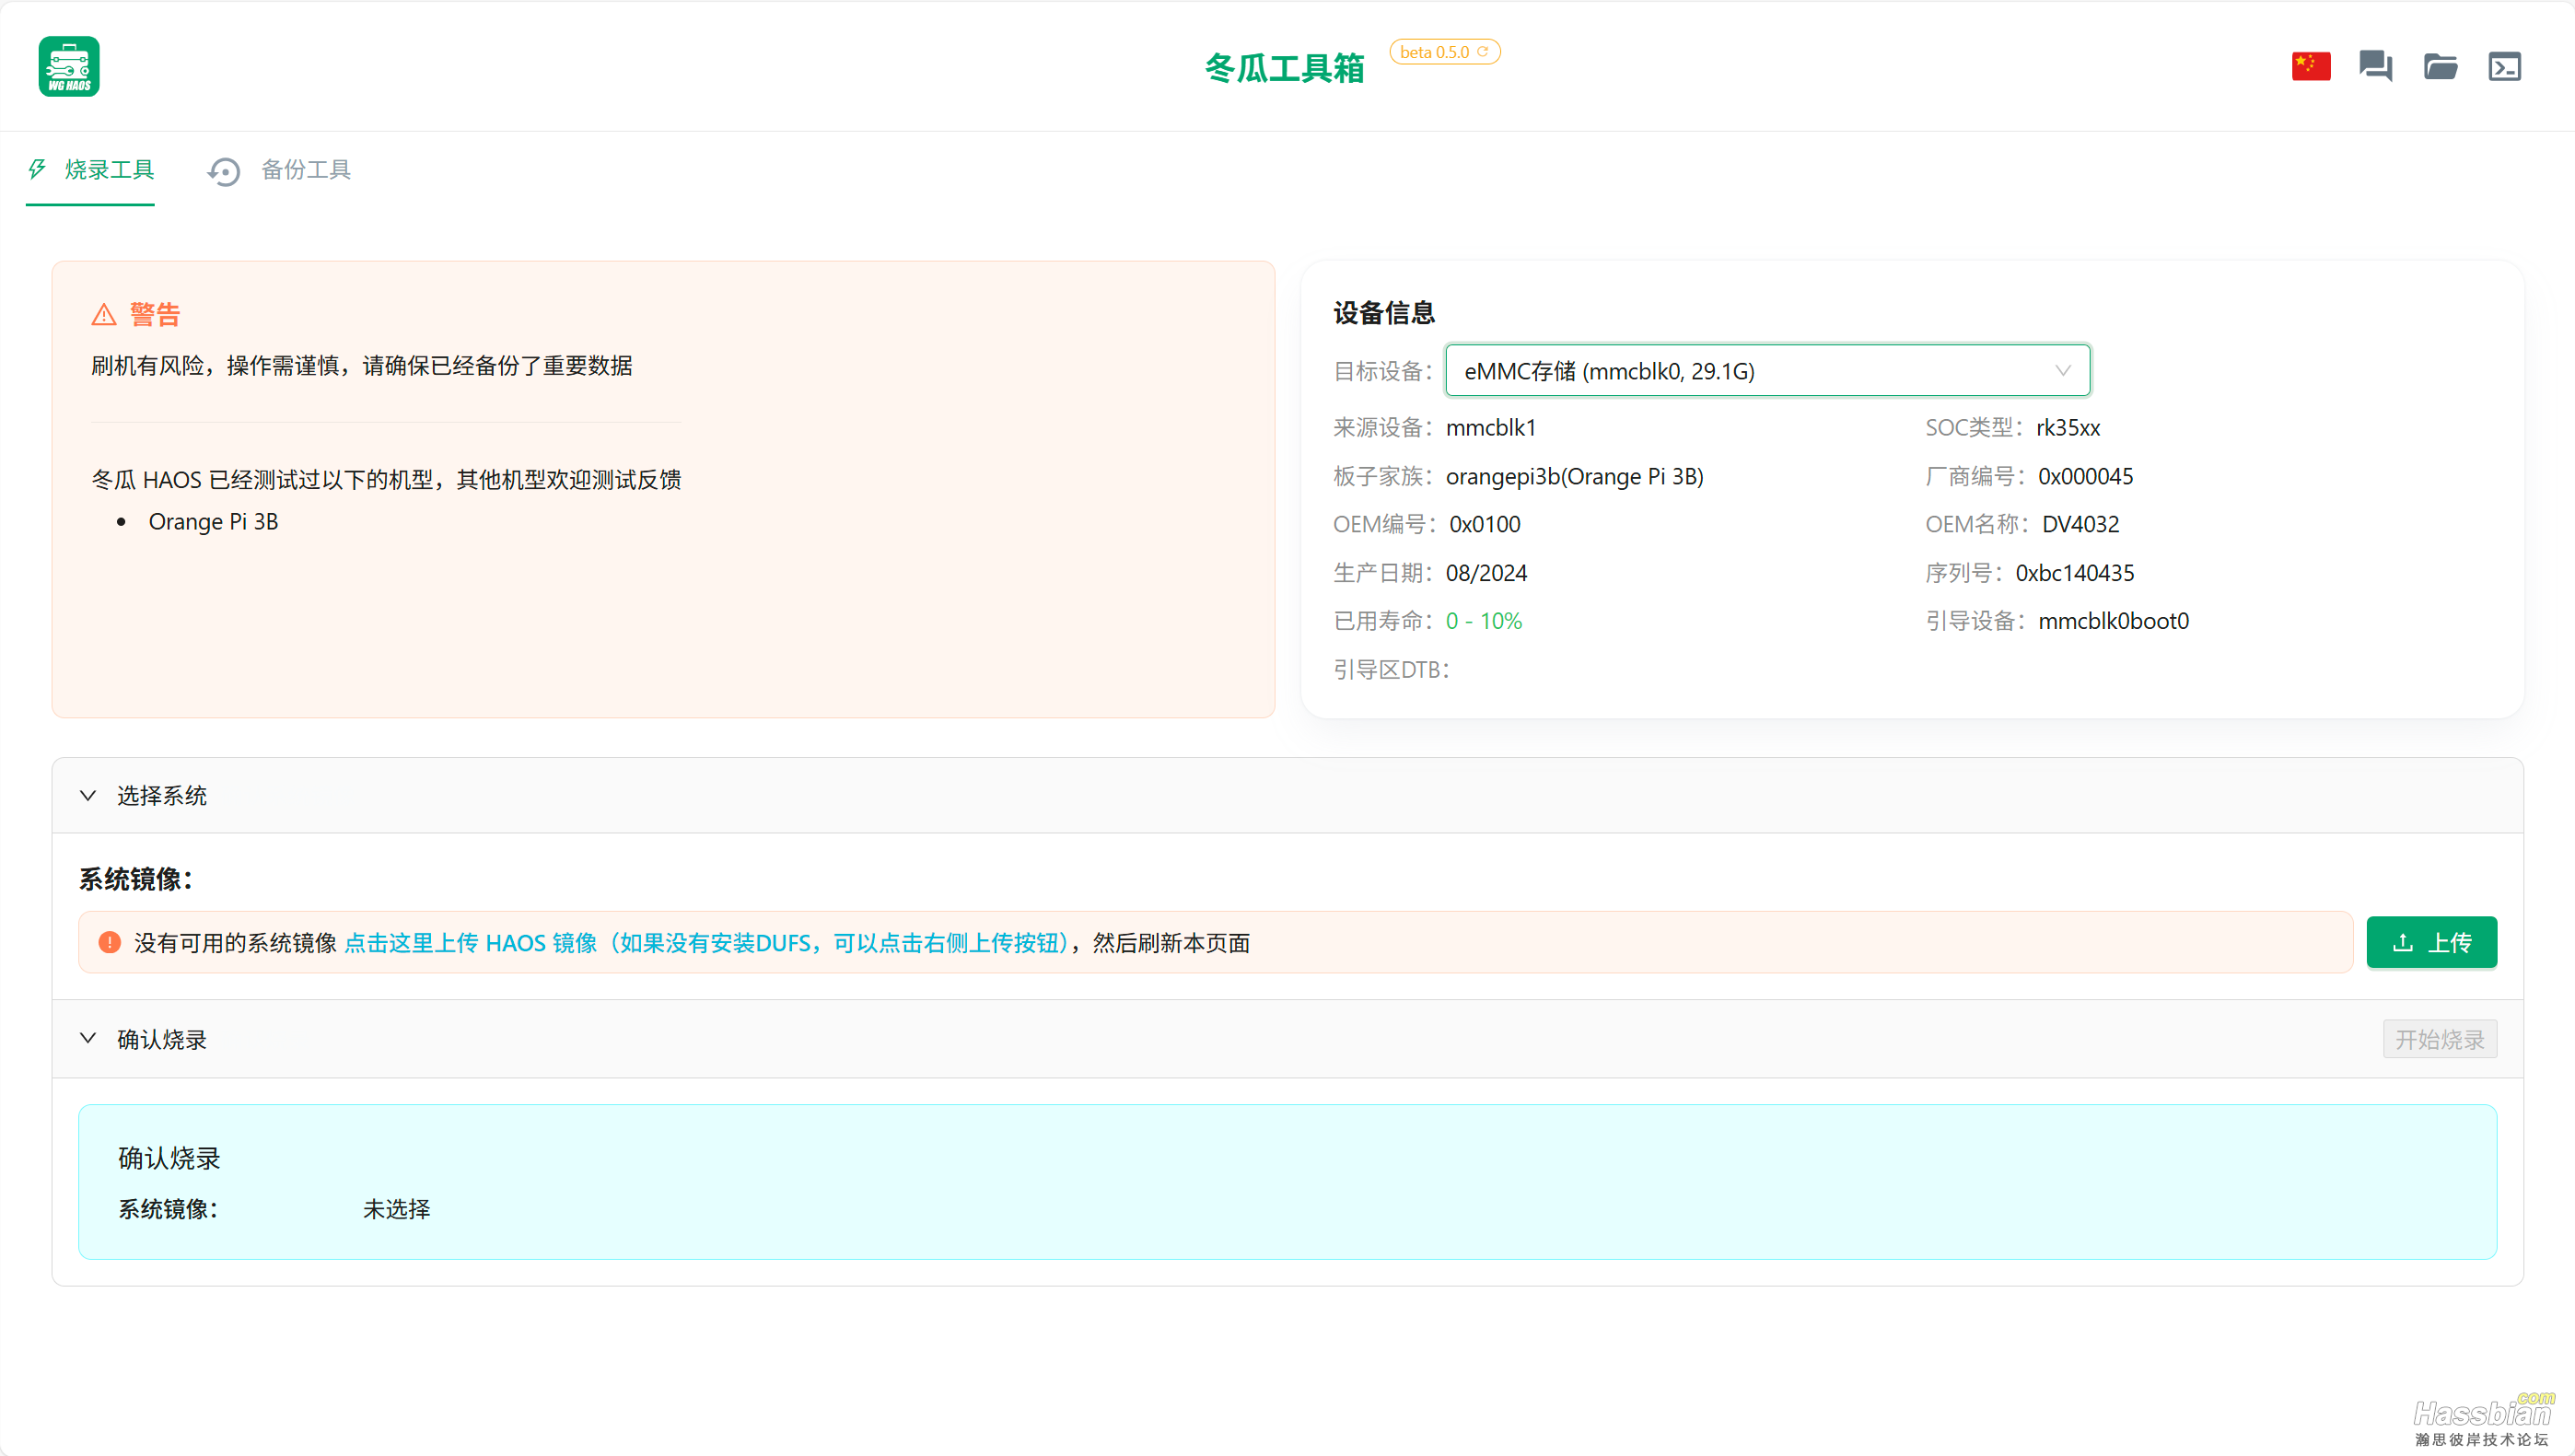Click the 上传 upload button
The width and height of the screenshot is (2575, 1456).
click(2431, 942)
